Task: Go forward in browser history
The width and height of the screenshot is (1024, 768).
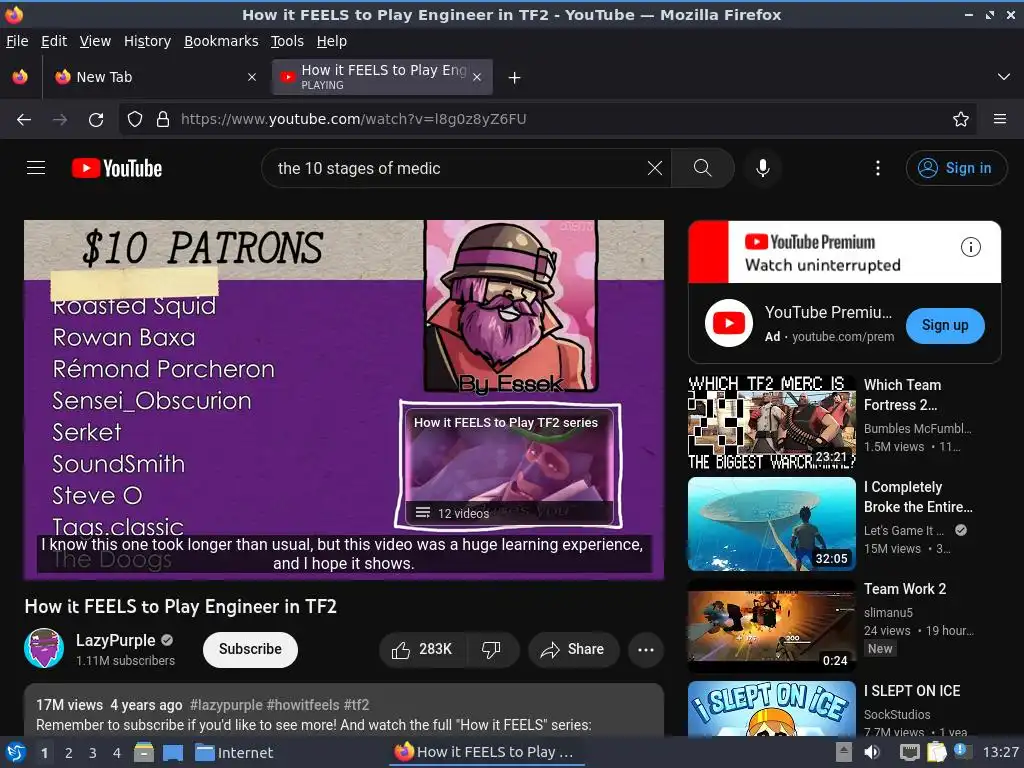Action: (x=60, y=119)
